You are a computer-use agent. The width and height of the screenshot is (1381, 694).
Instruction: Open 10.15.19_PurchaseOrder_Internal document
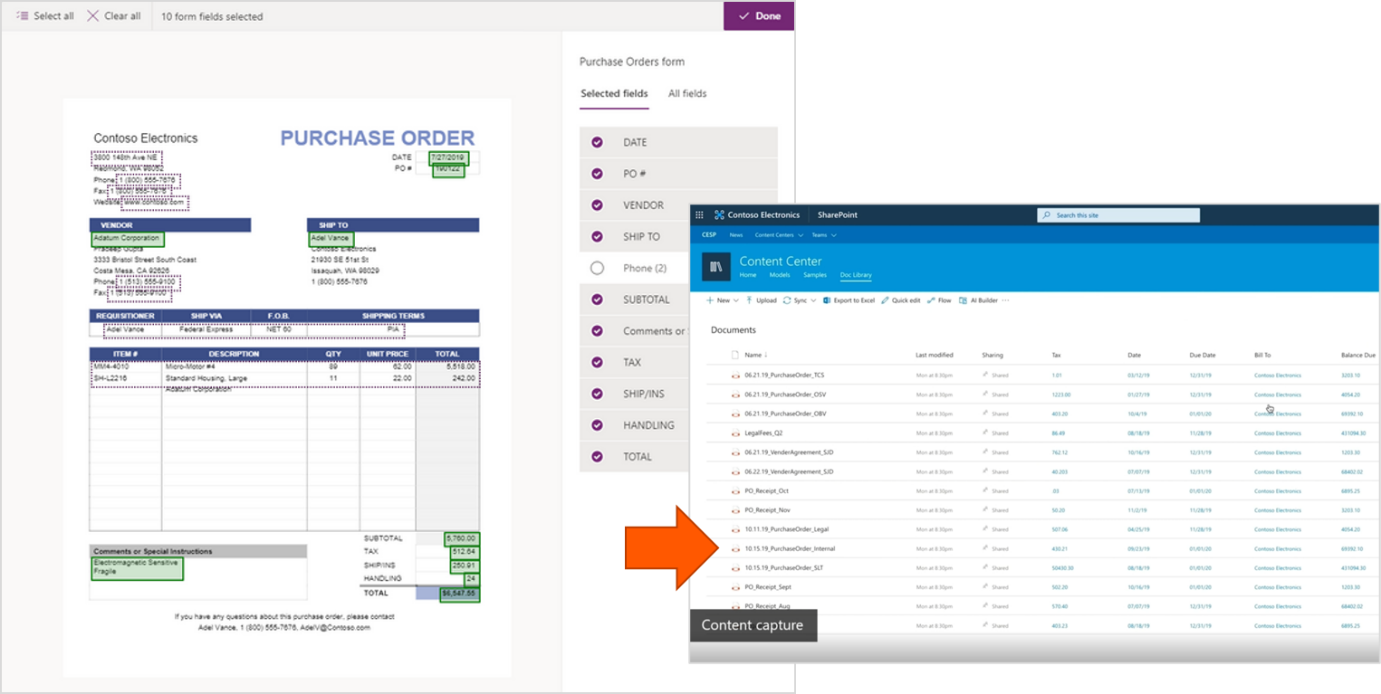point(790,548)
